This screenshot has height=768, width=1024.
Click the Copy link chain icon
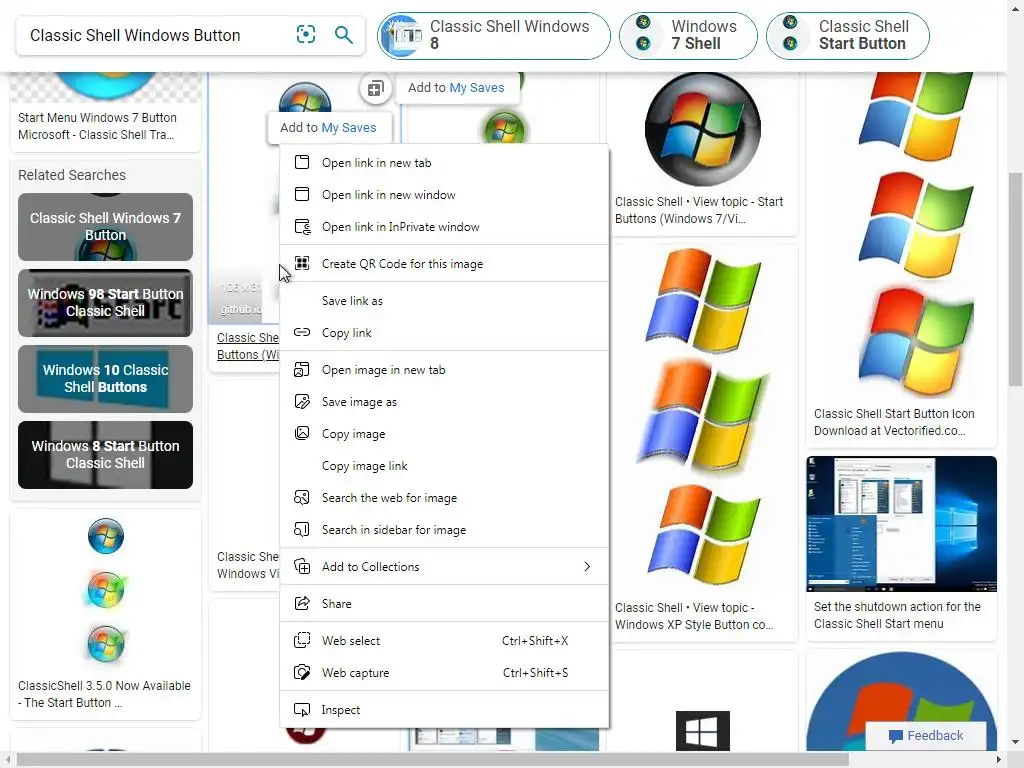(x=302, y=332)
